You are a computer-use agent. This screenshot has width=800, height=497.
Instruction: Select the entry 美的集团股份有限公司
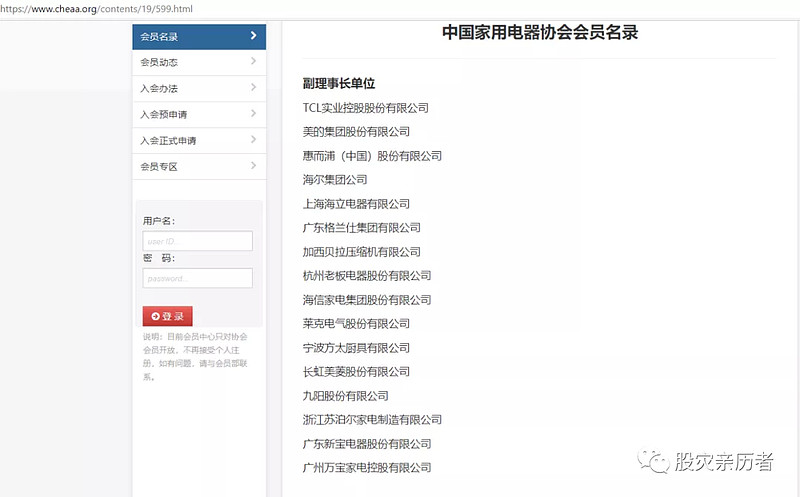[x=356, y=132]
